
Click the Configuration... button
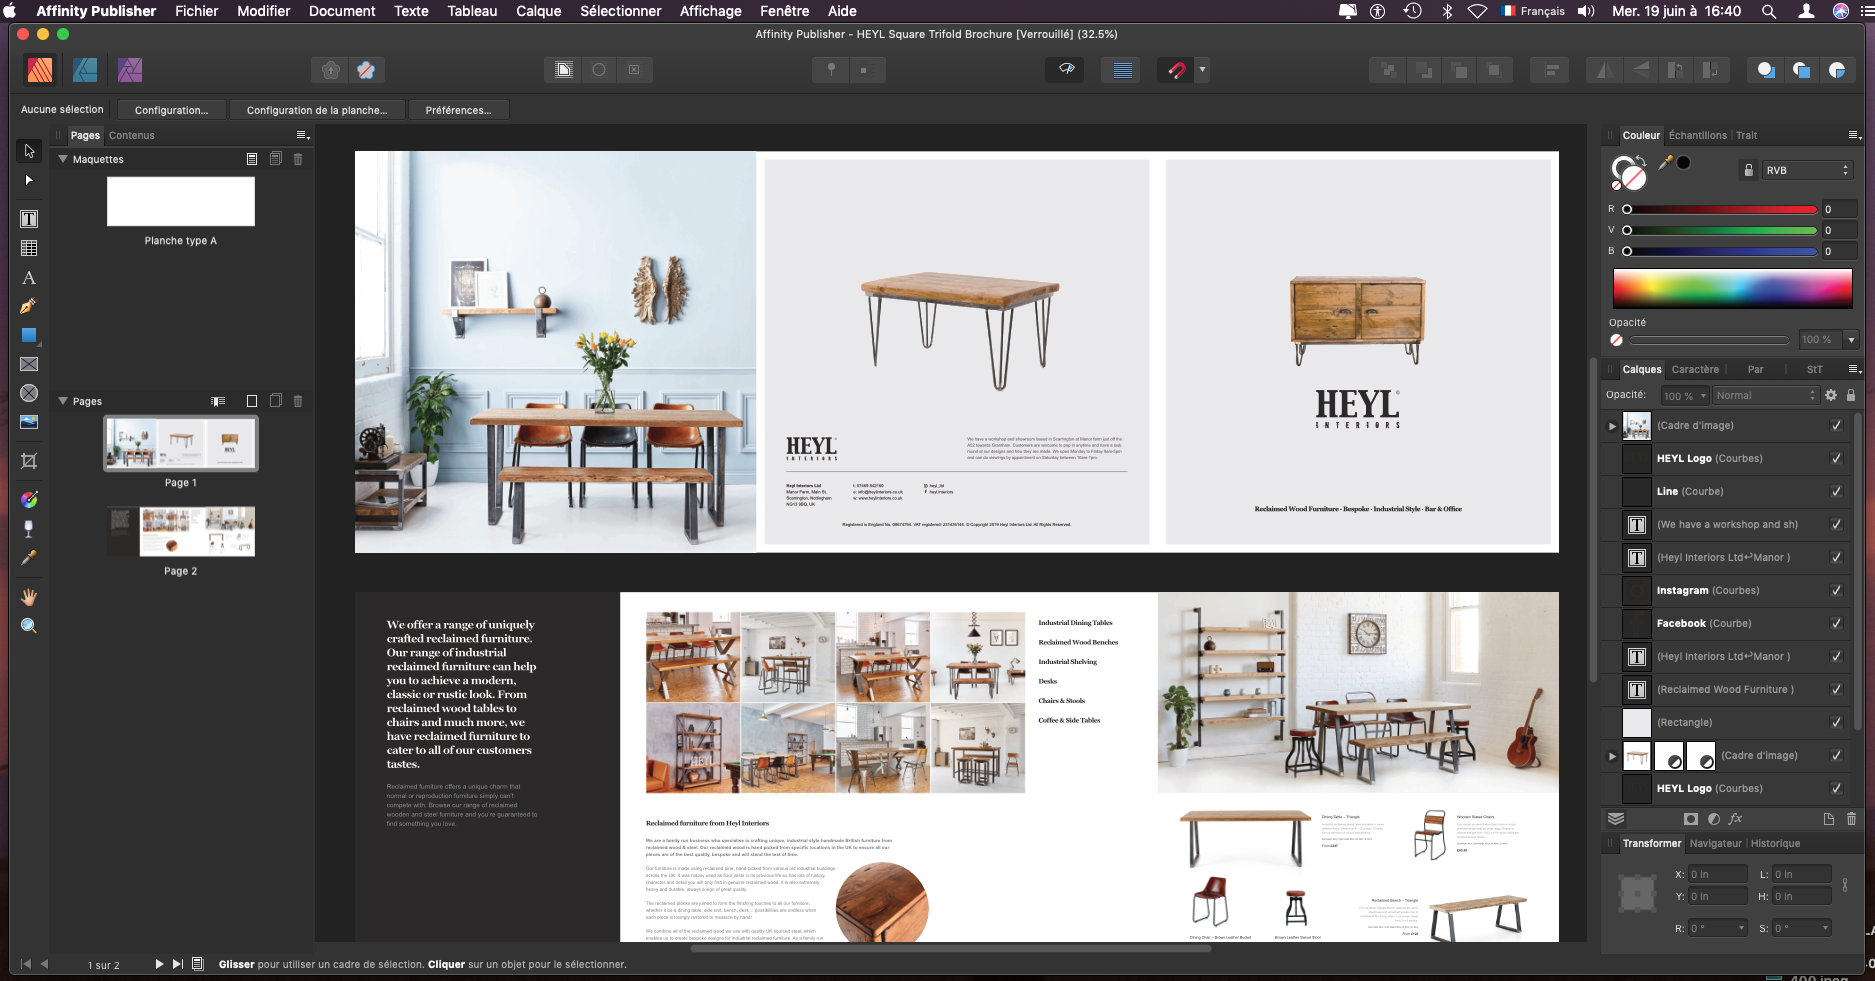(x=172, y=110)
